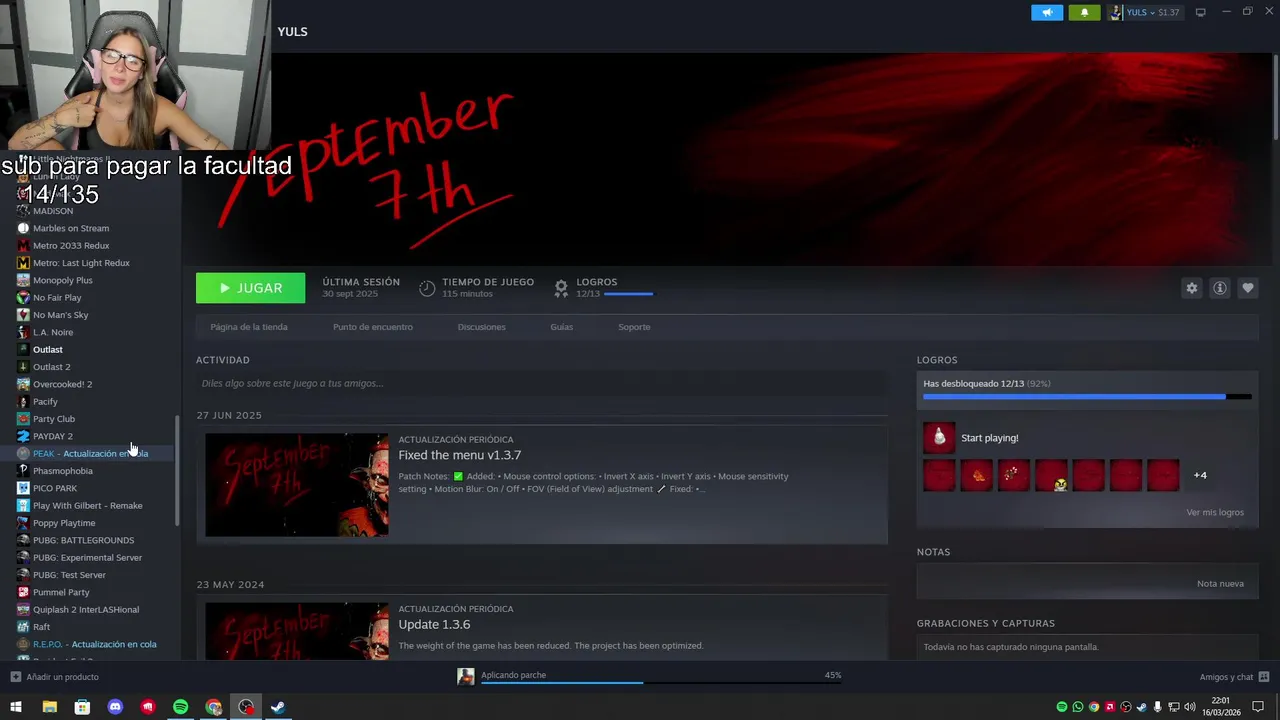Viewport: 1280px width, 720px height.
Task: Open the Guías tab
Action: pyautogui.click(x=561, y=327)
